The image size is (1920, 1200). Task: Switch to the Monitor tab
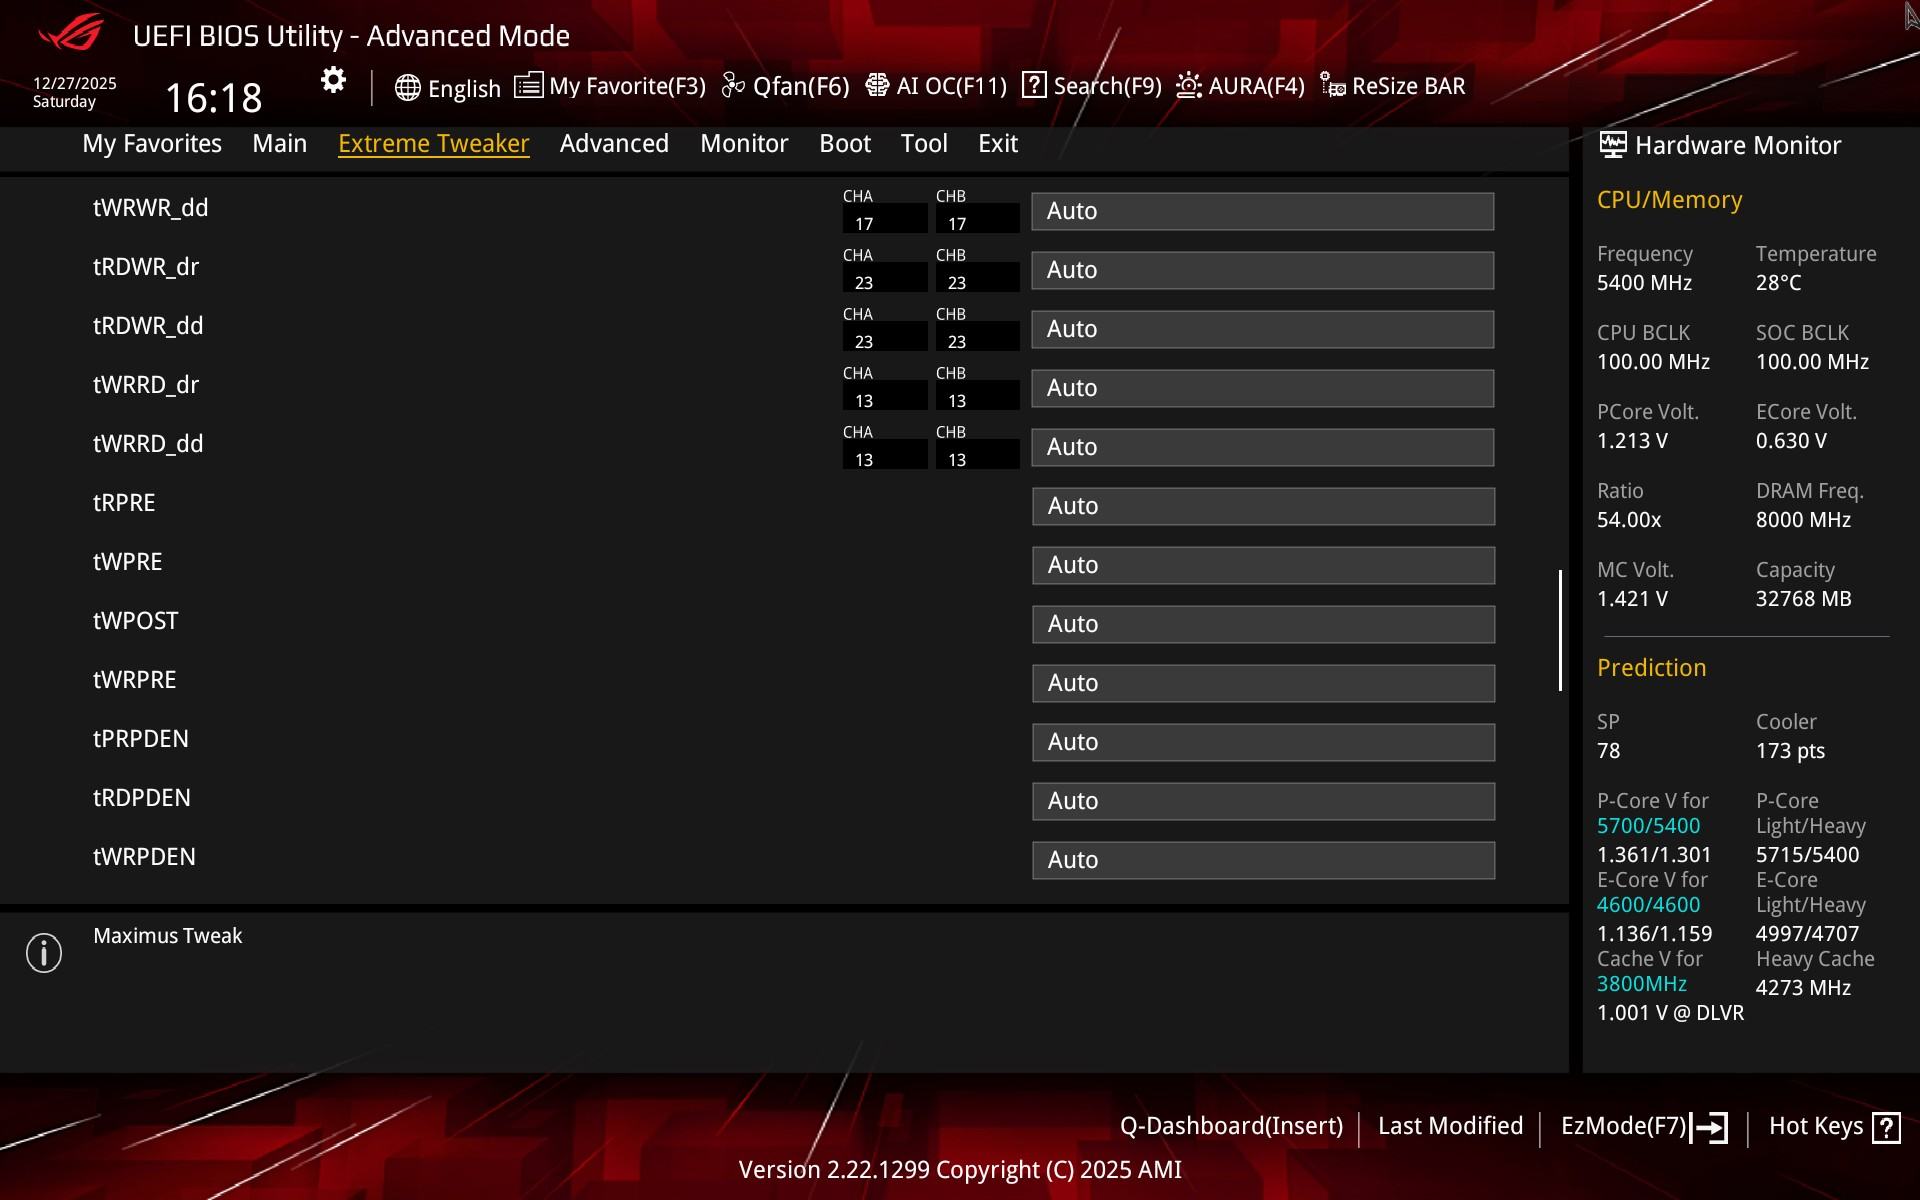(744, 143)
